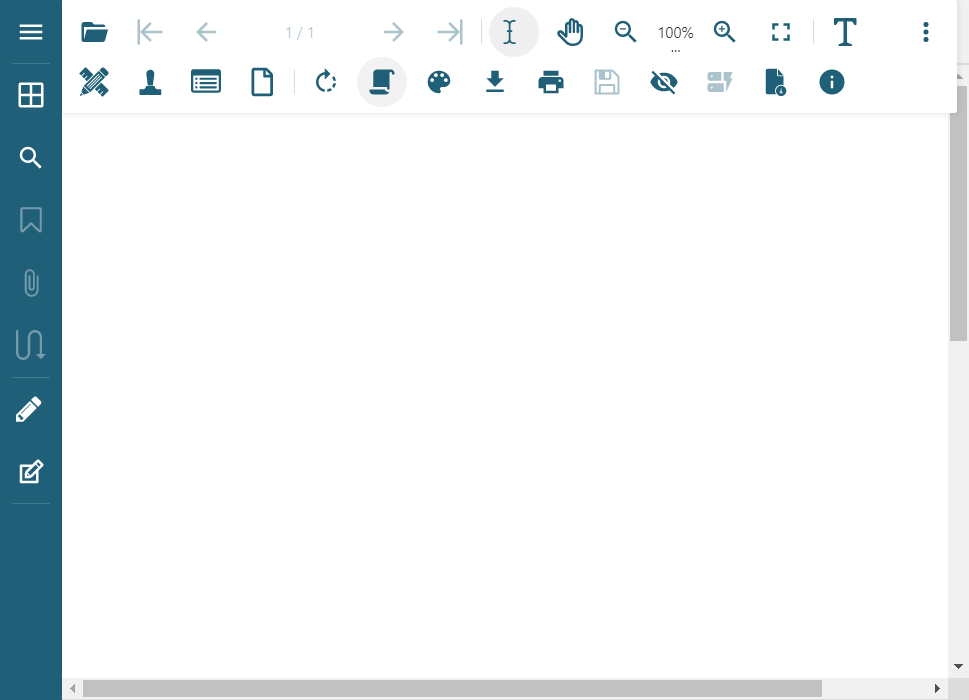969x700 pixels.
Task: Click the horizontal scrollbar thumb
Action: click(x=452, y=688)
